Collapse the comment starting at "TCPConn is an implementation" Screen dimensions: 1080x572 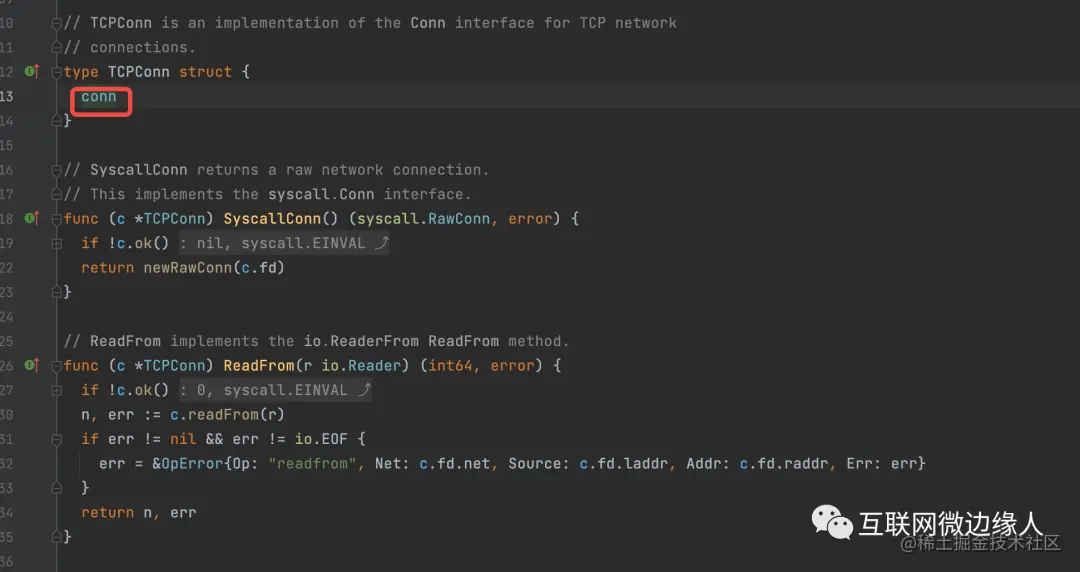pos(56,23)
